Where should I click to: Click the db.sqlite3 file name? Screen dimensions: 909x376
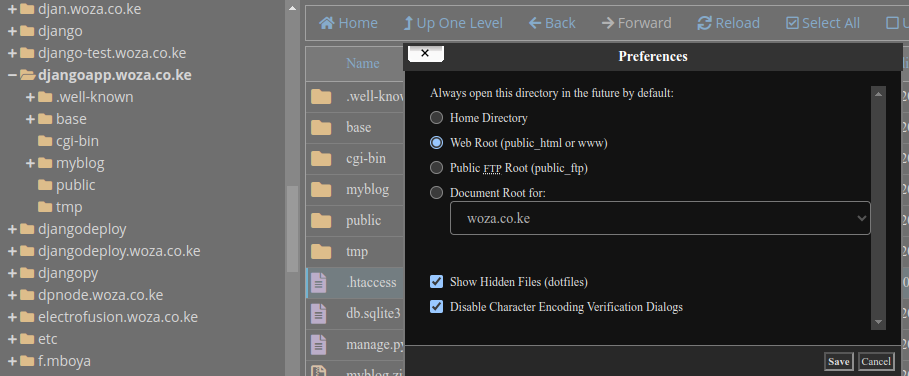pyautogui.click(x=373, y=313)
